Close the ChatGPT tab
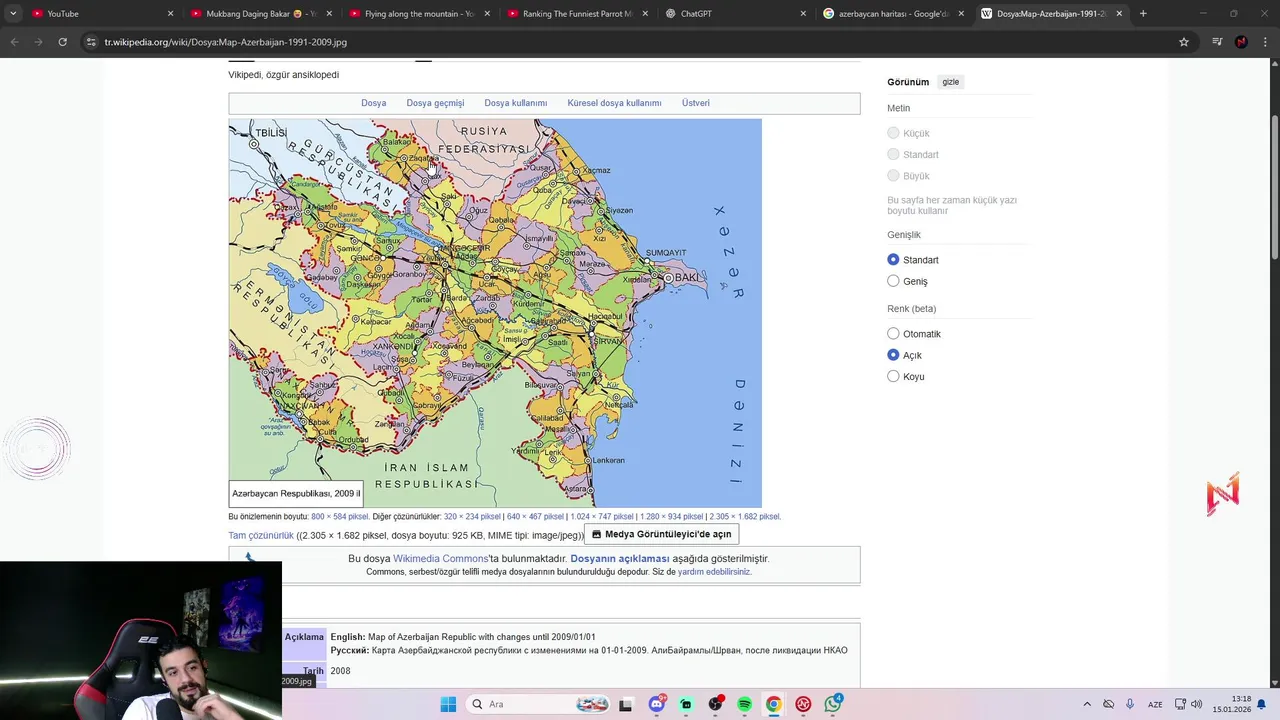Image resolution: width=1280 pixels, height=720 pixels. click(803, 14)
